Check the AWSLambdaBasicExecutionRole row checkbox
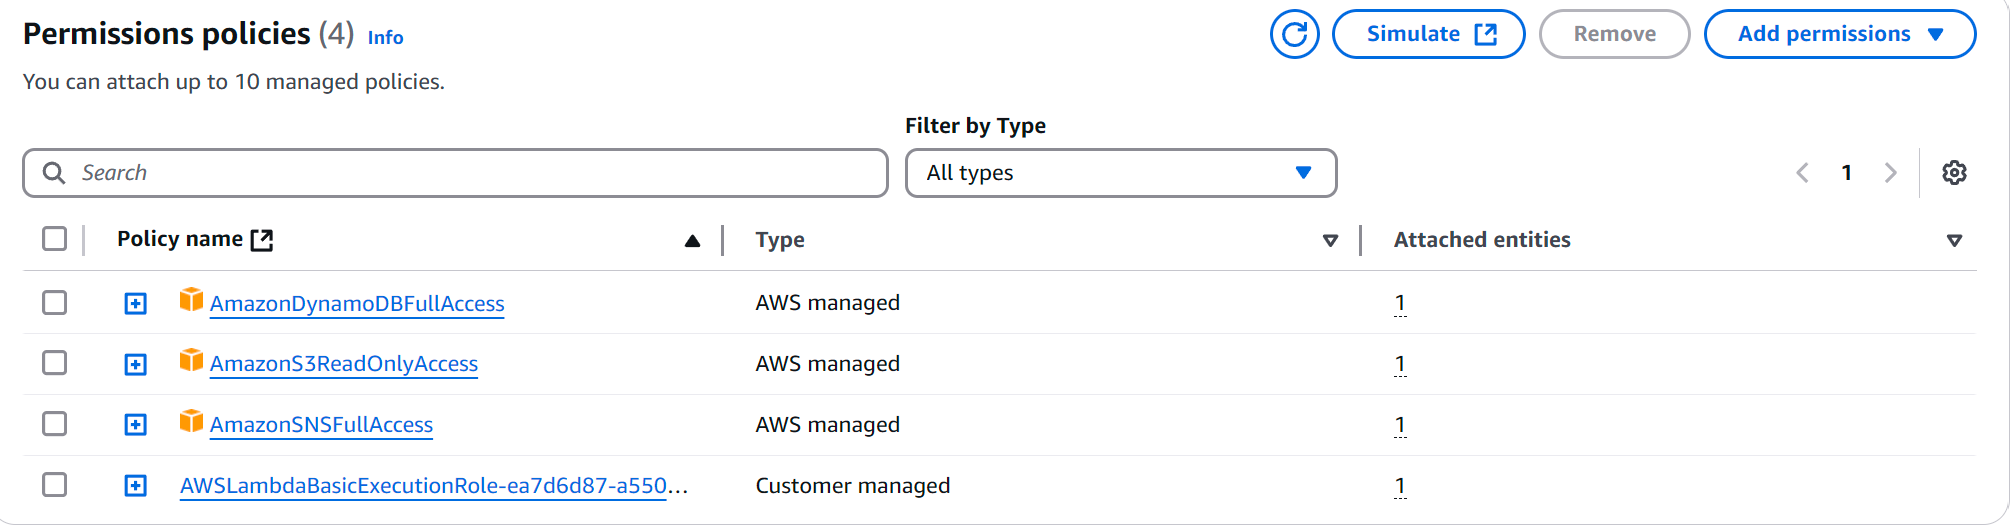Image resolution: width=2011 pixels, height=529 pixels. coord(55,485)
